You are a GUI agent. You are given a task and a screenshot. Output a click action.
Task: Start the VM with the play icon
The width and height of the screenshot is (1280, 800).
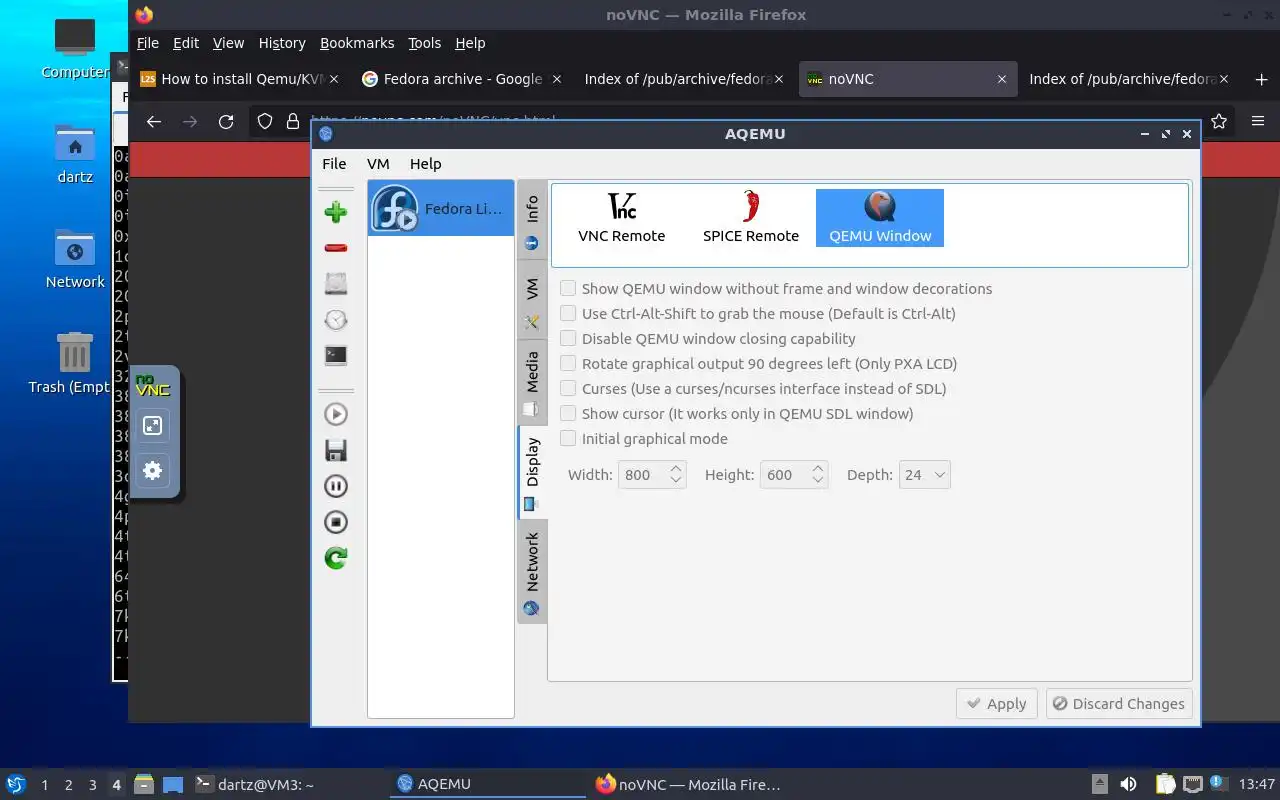coord(336,414)
